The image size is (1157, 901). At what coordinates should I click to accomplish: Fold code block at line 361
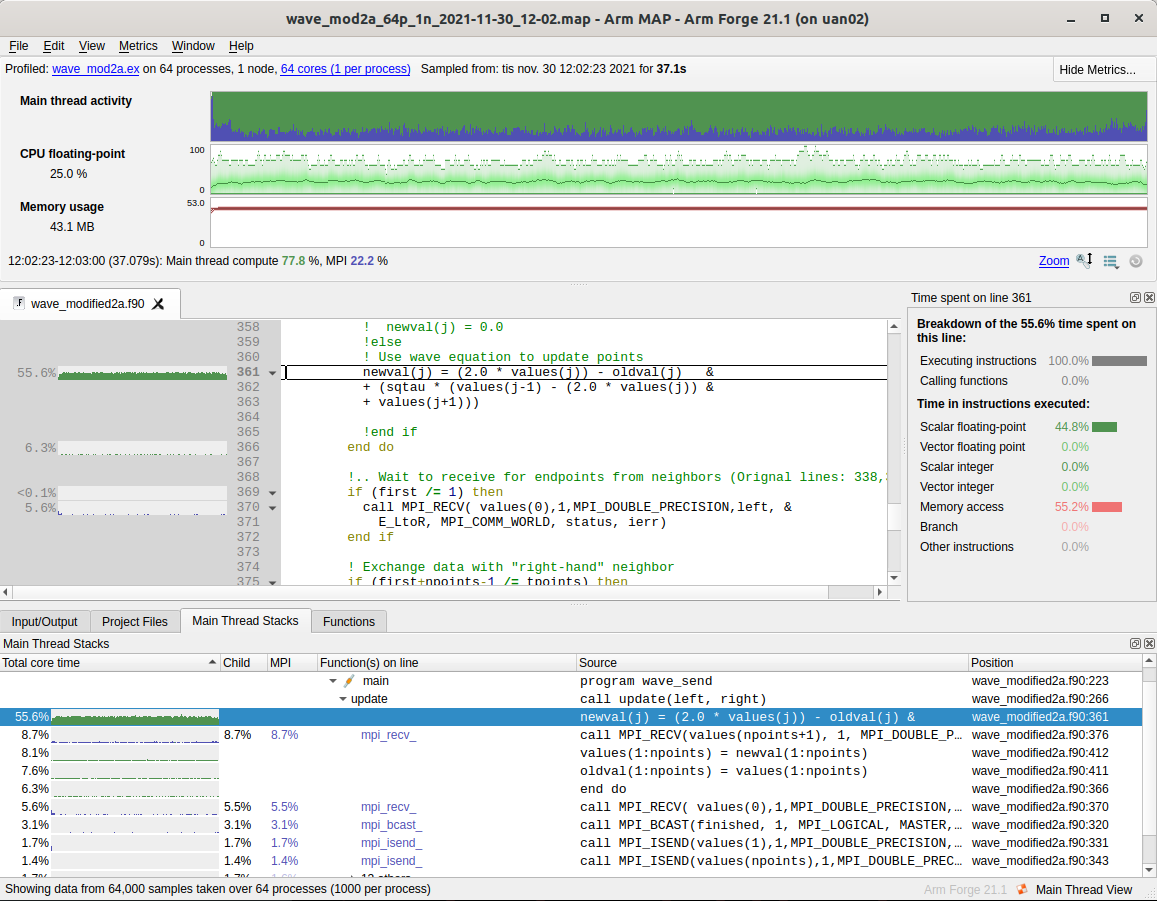point(272,373)
